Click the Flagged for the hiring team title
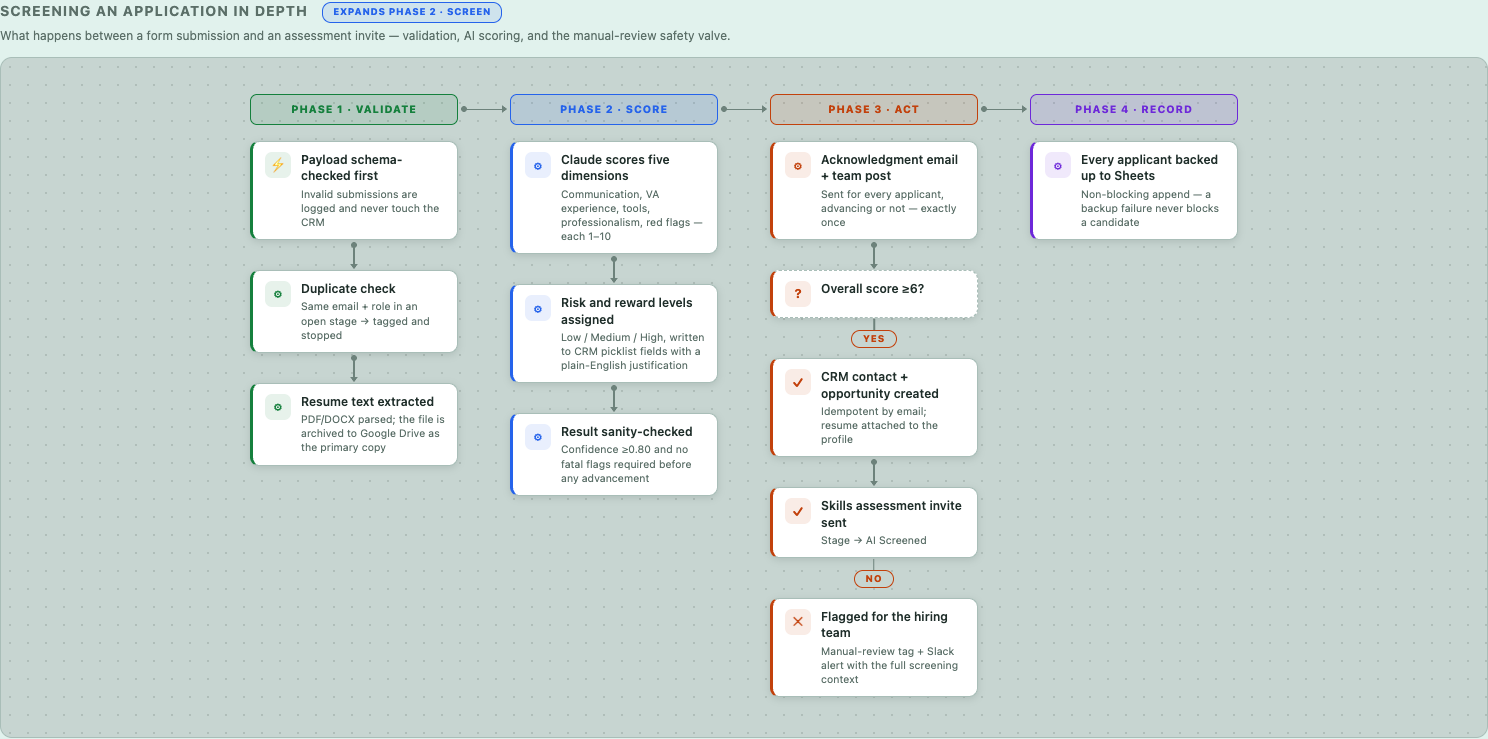Image resolution: width=1488 pixels, height=739 pixels. point(884,625)
